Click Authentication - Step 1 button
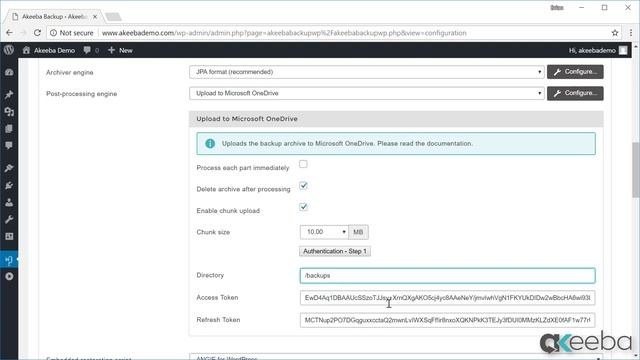Screen dimensions: 640x360 (335, 251)
